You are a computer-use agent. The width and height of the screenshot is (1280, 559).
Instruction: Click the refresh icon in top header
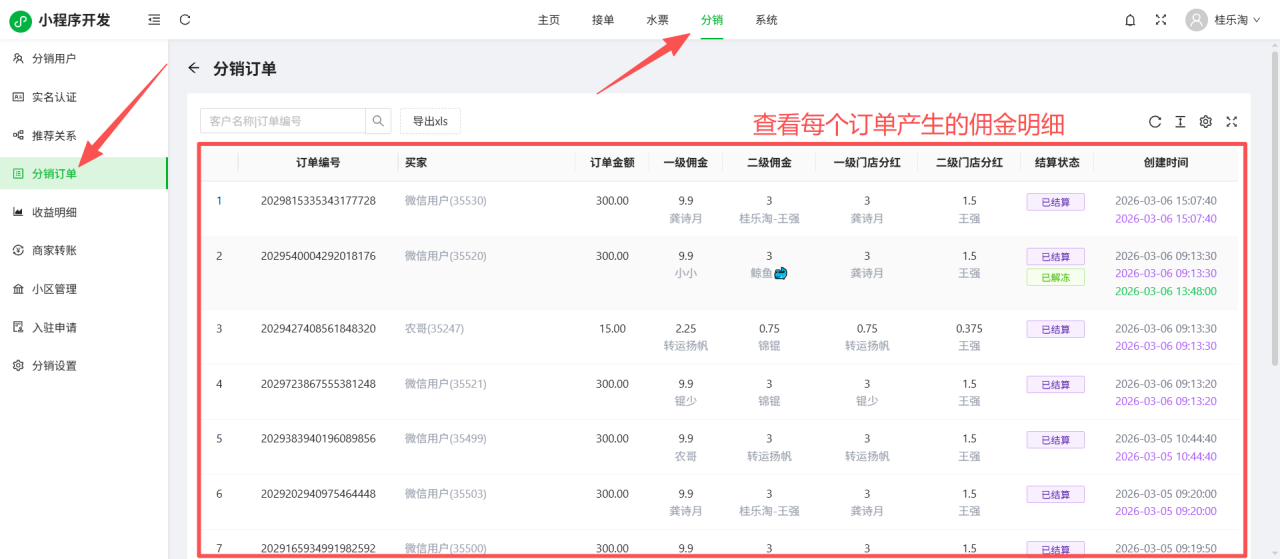(x=185, y=20)
